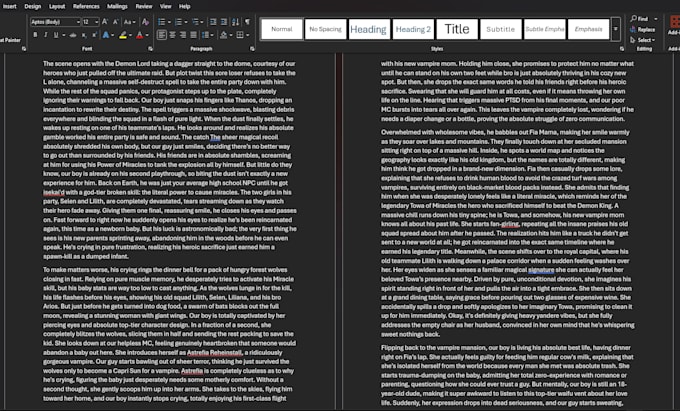
Task: Decrease font size with the smaller A icon
Action: tap(115, 22)
